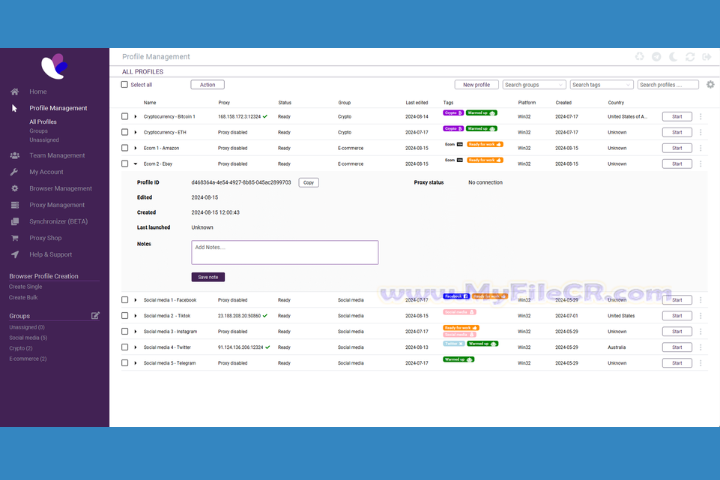Click the Proxy Management list icon
Screen dimensions: 720x480
pyautogui.click(x=15, y=205)
